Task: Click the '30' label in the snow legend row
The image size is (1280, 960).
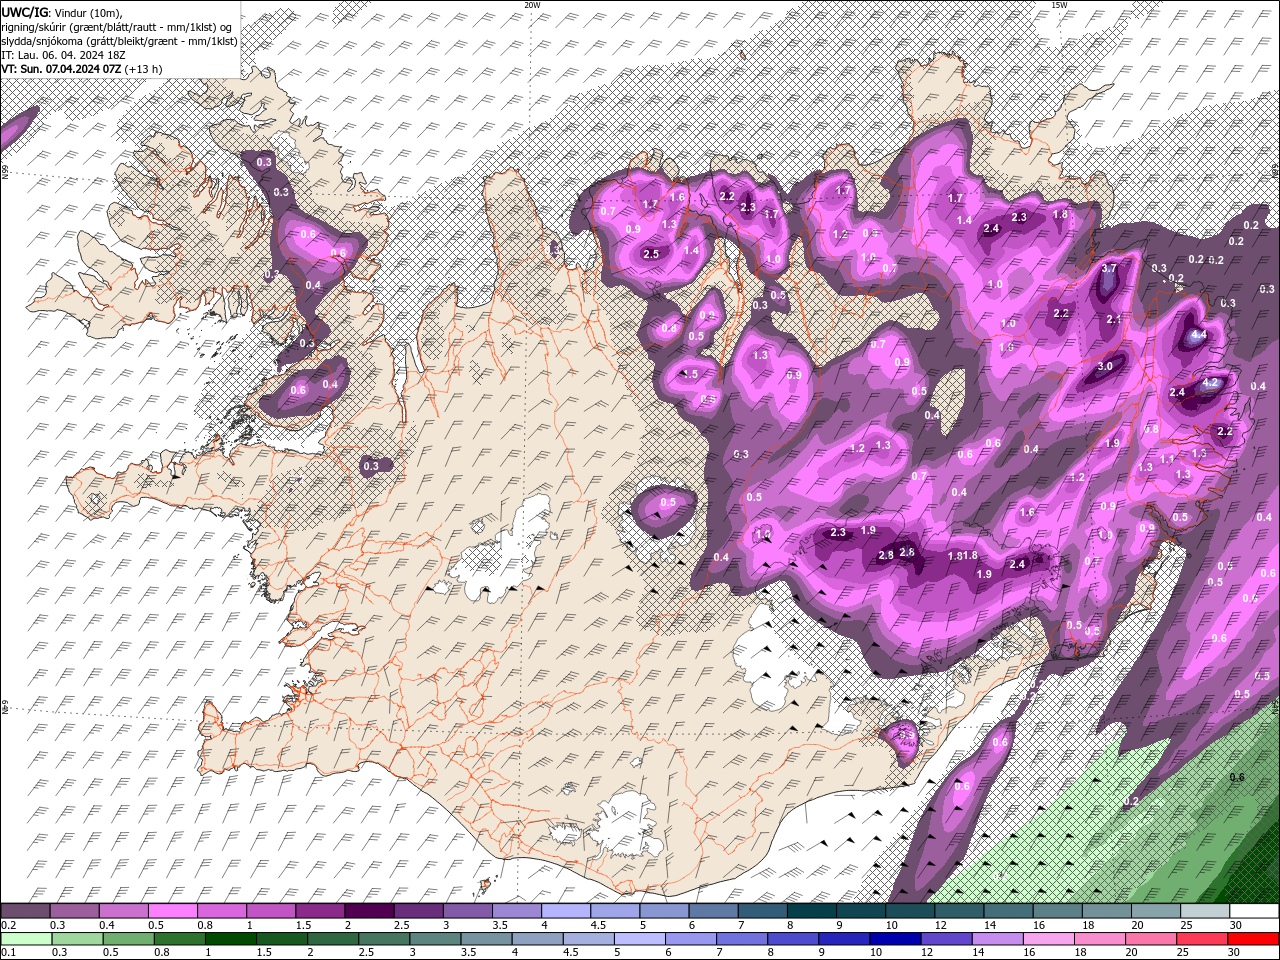Action: pos(1237,925)
